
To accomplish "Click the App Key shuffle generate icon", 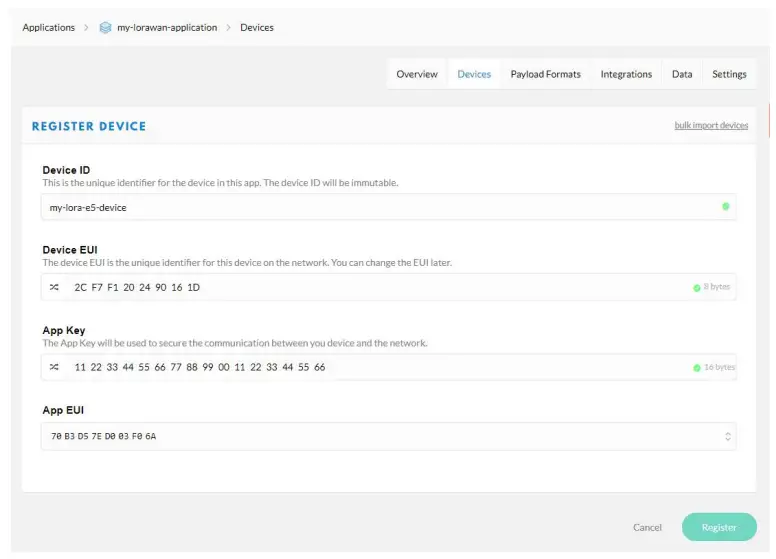I will pyautogui.click(x=54, y=367).
